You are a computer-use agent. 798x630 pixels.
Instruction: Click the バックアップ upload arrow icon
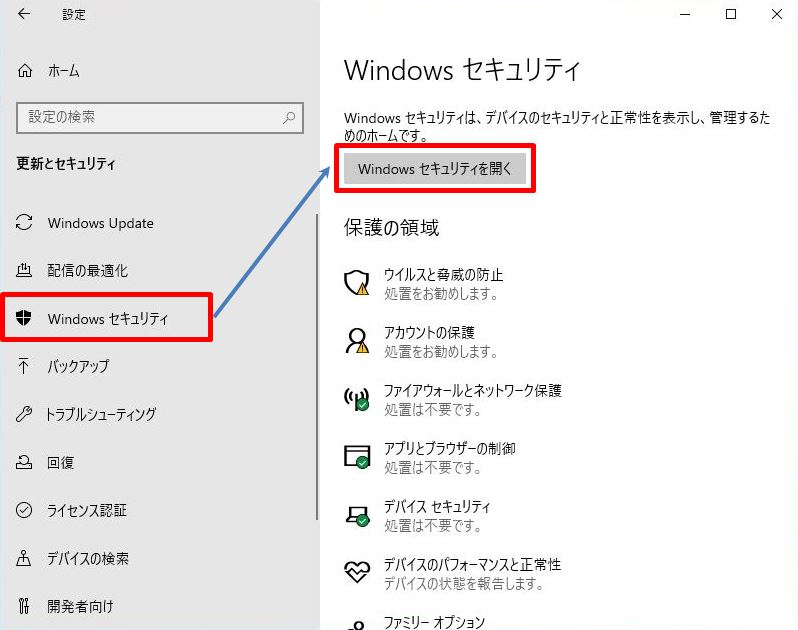point(23,365)
